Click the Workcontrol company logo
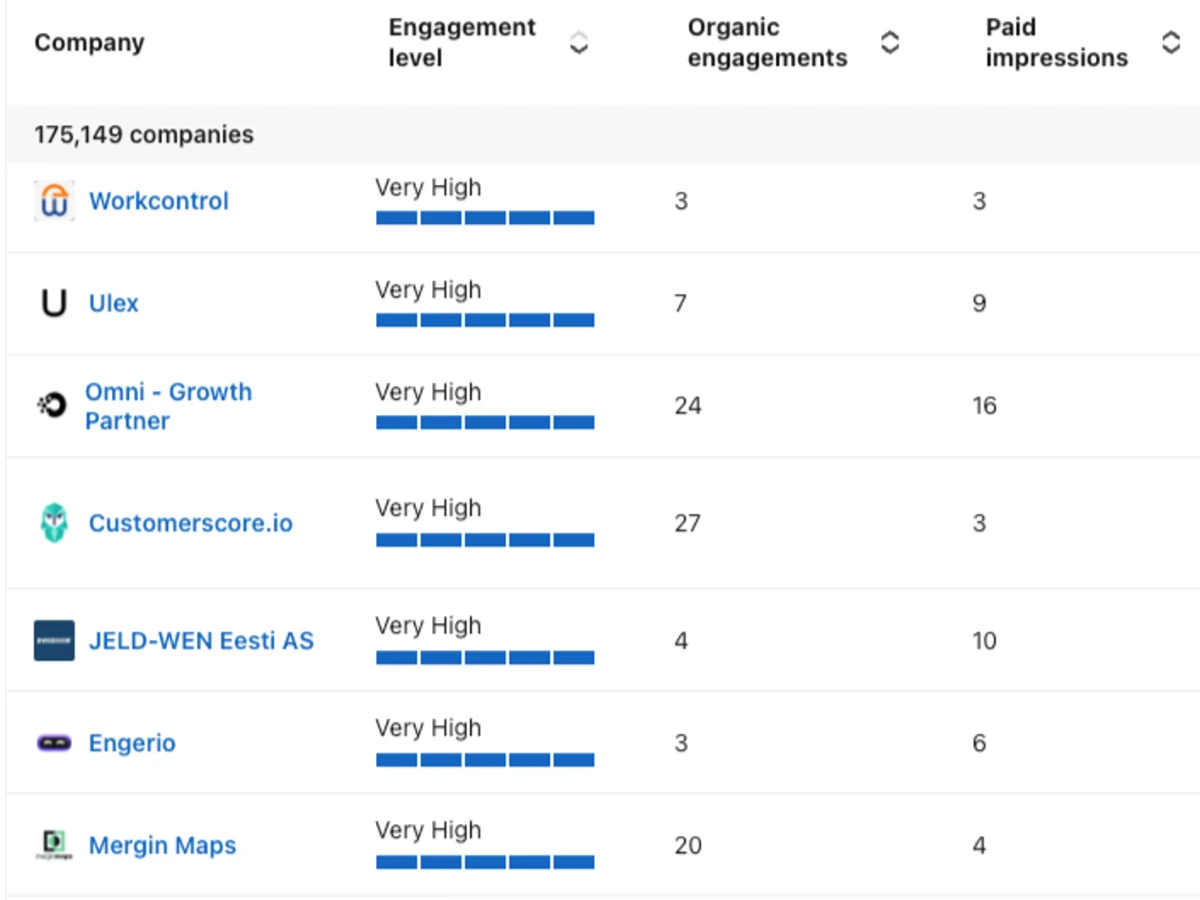The height and width of the screenshot is (900, 1200). (x=54, y=201)
